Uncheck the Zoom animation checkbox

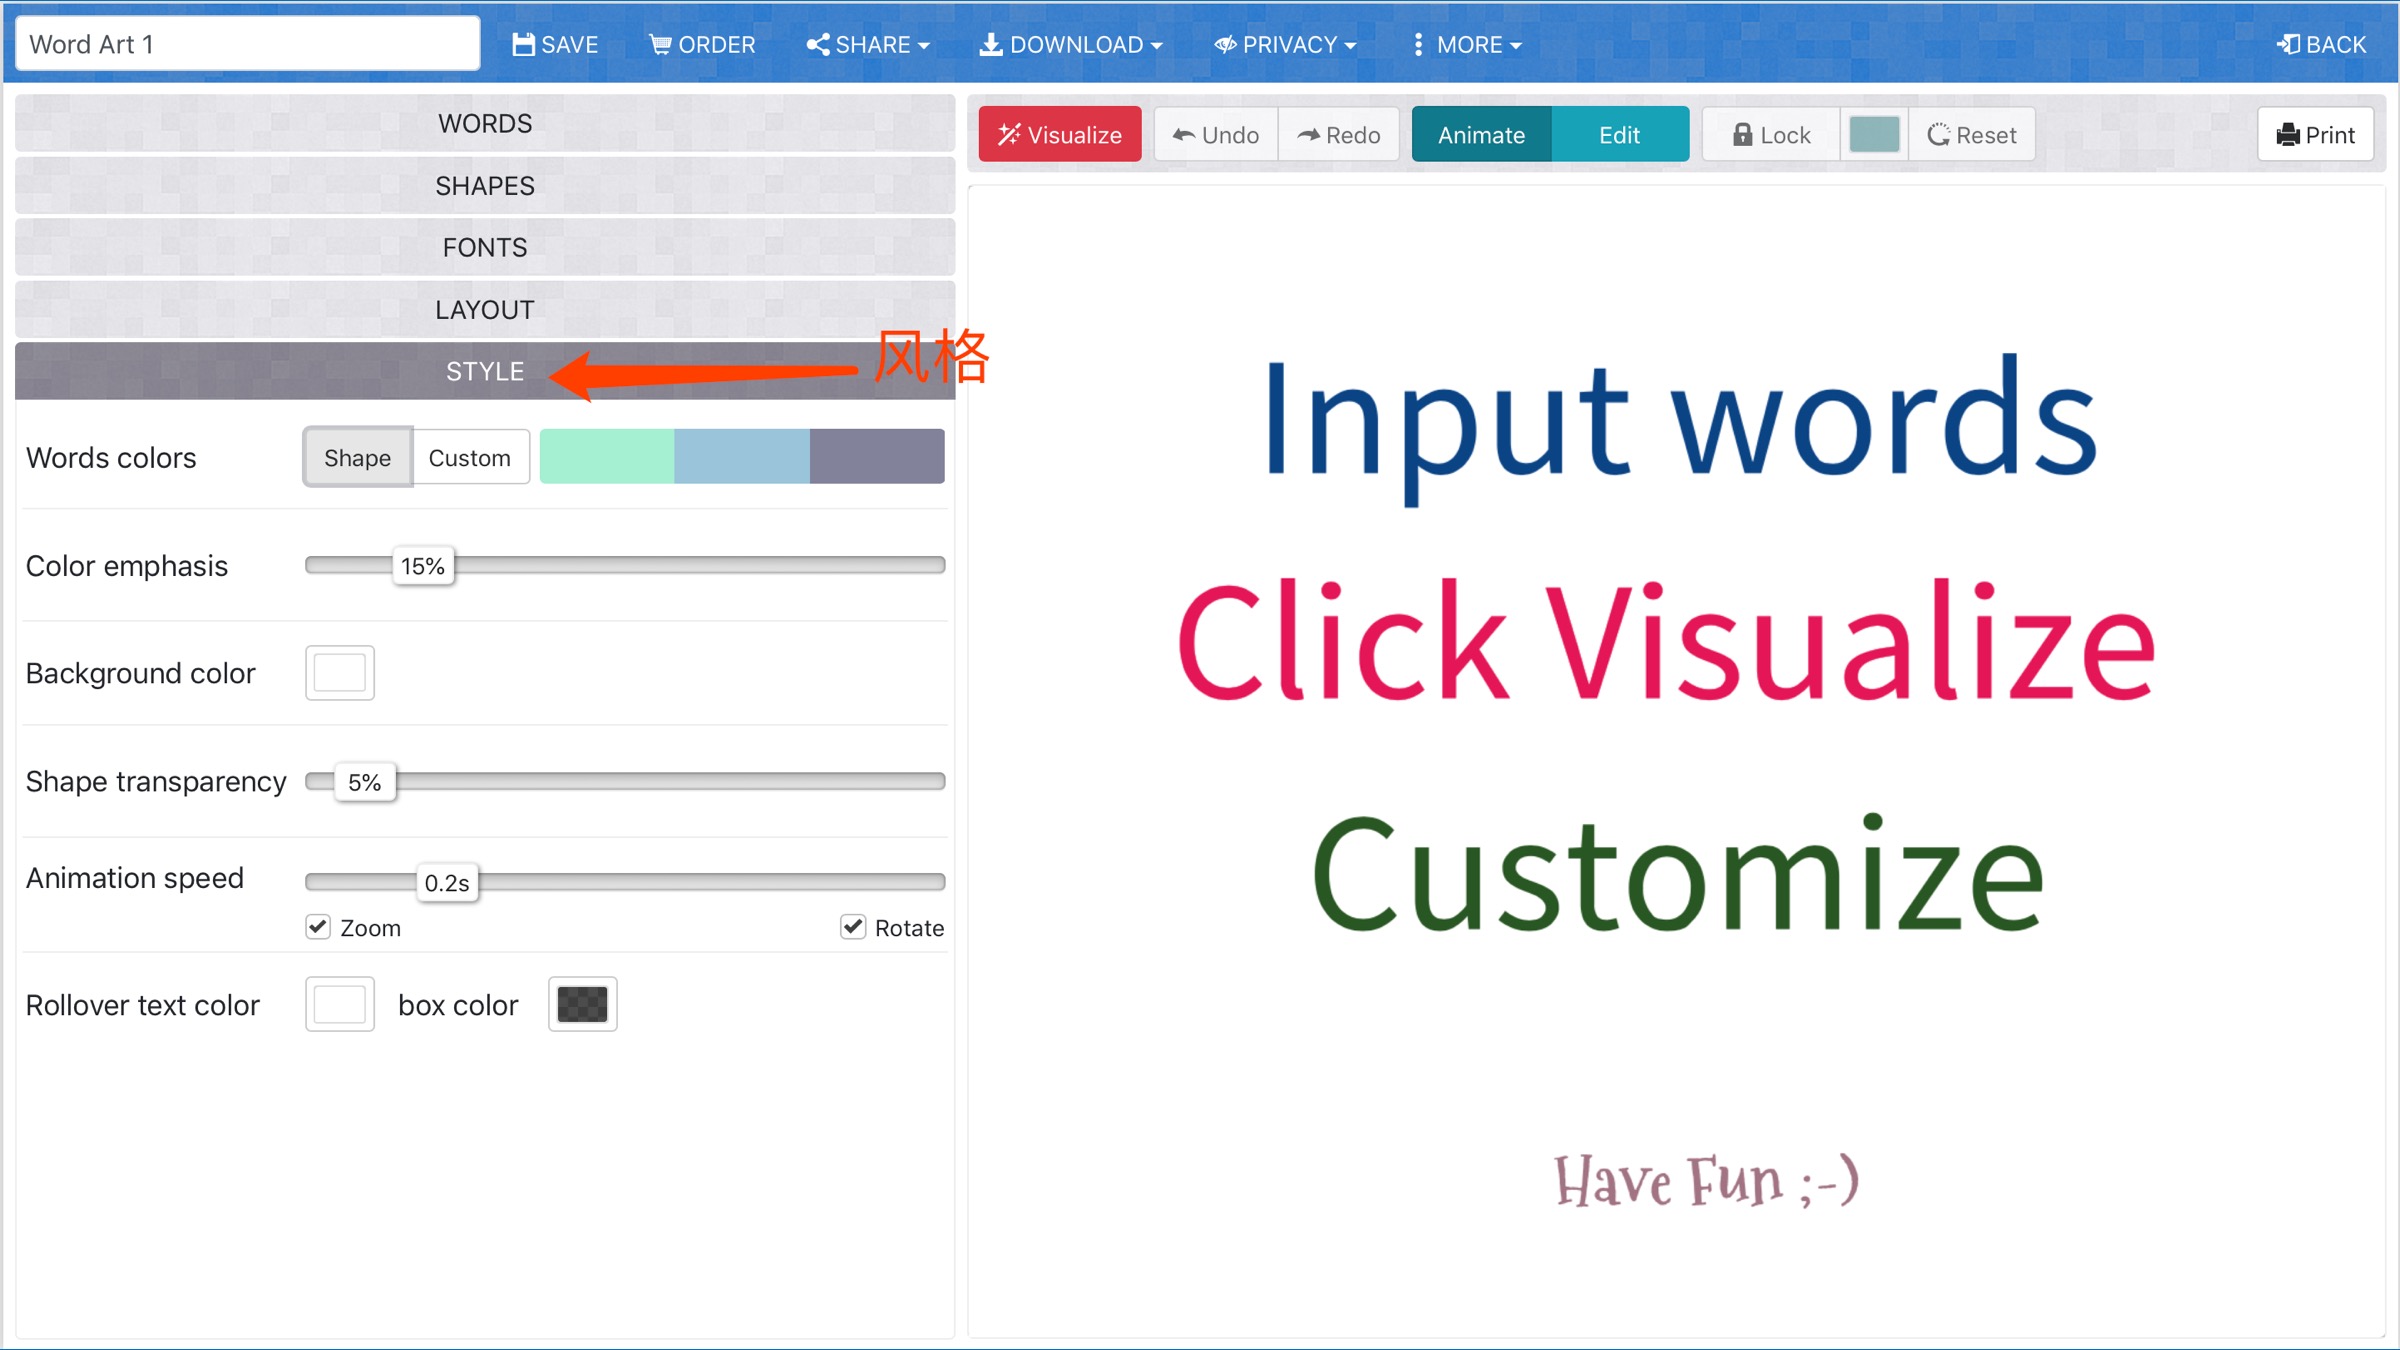318,927
